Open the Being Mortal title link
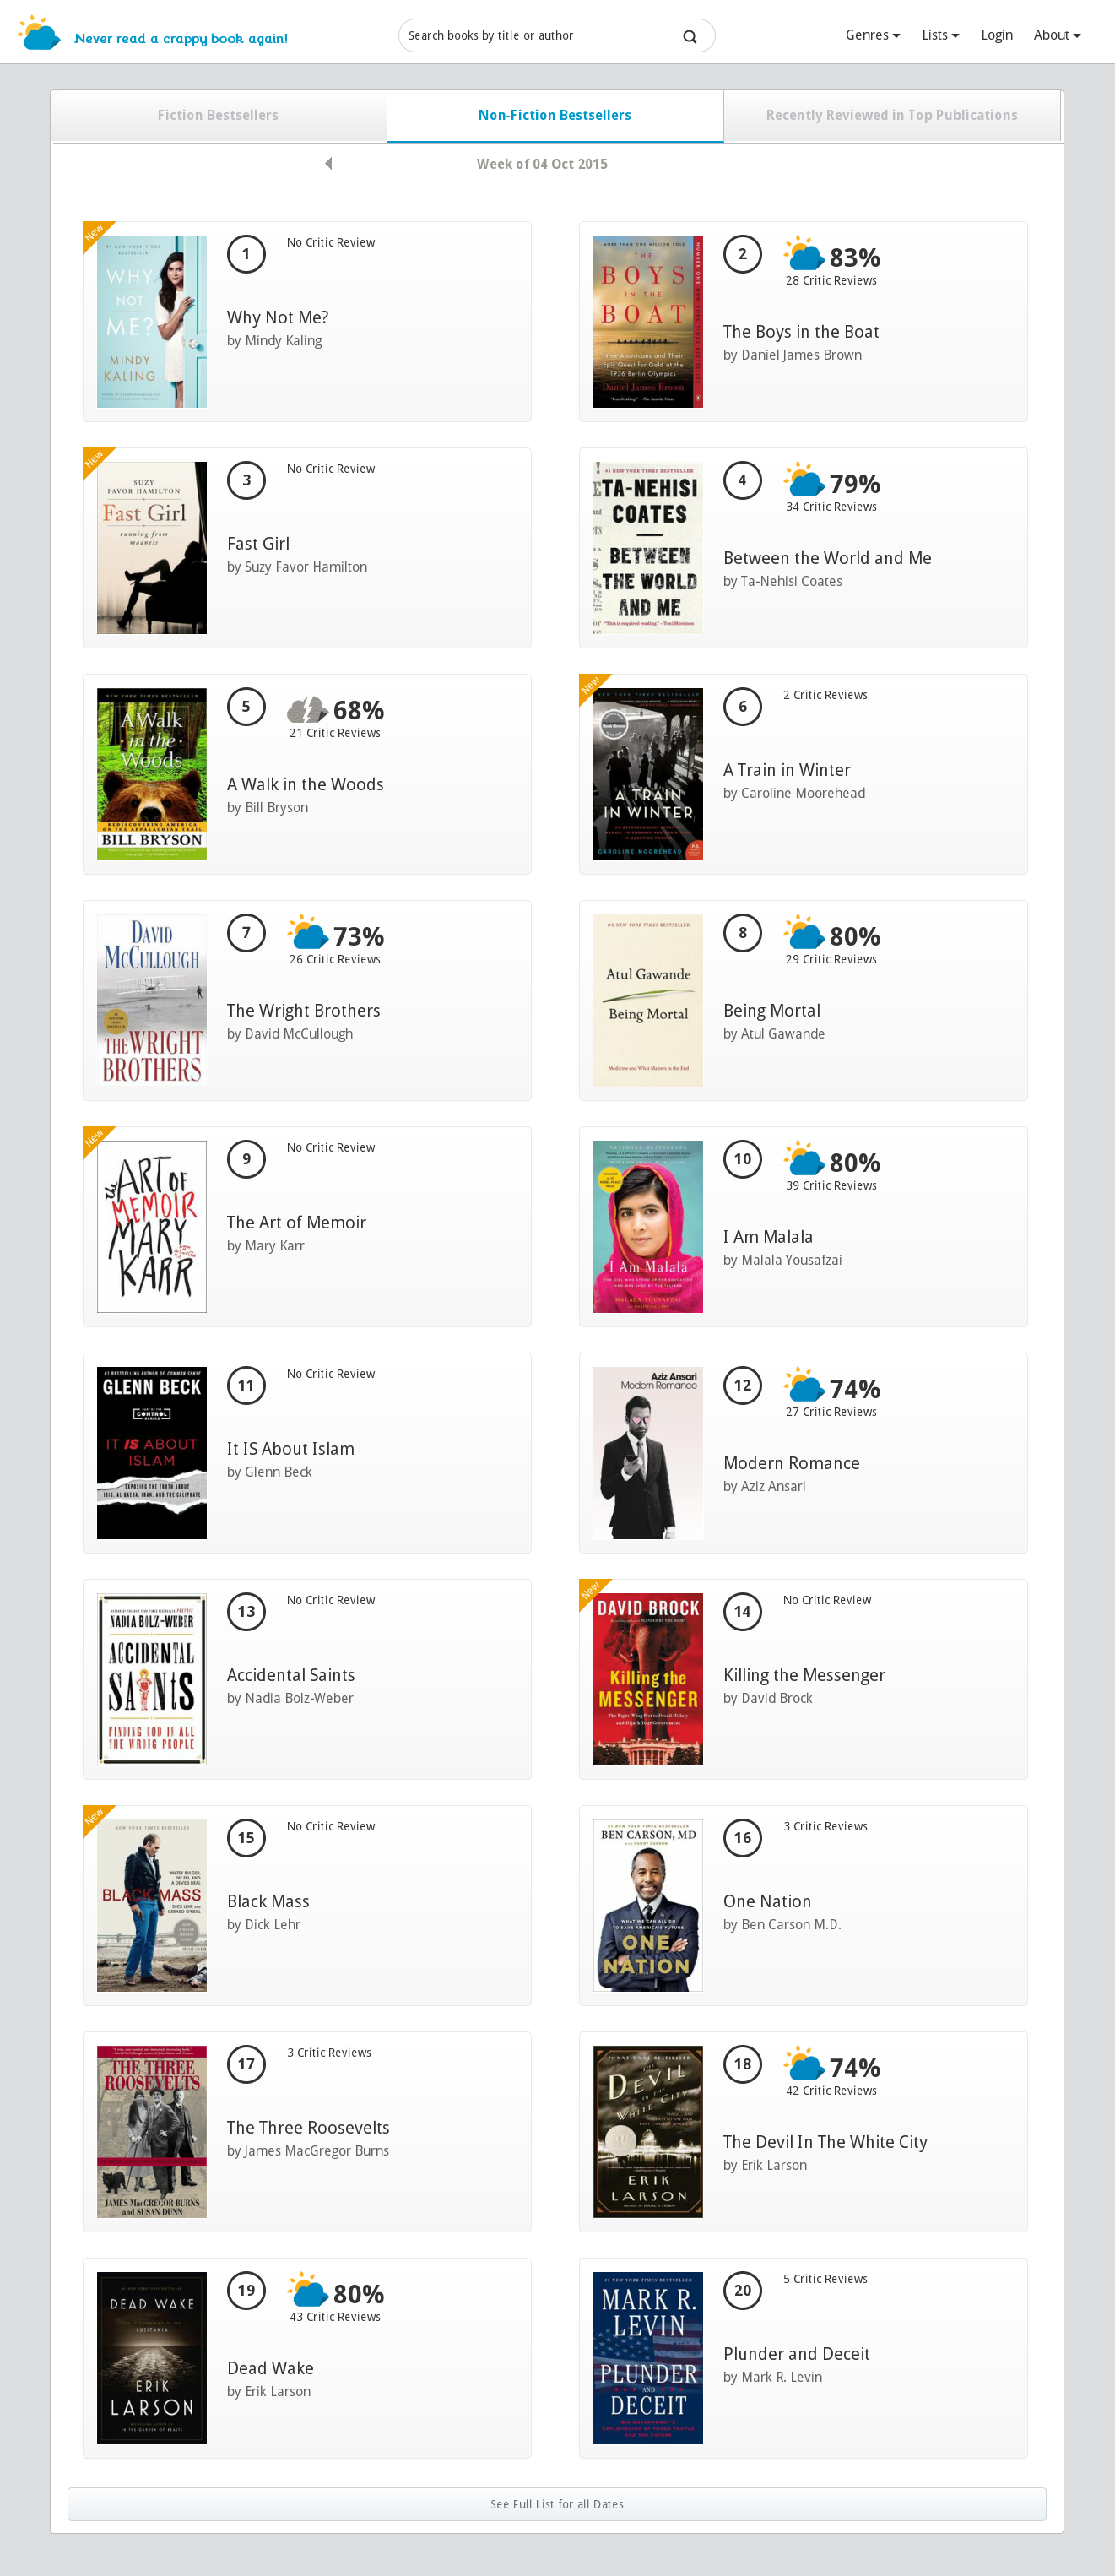Screen dimensions: 1115x2576 tap(771, 1010)
